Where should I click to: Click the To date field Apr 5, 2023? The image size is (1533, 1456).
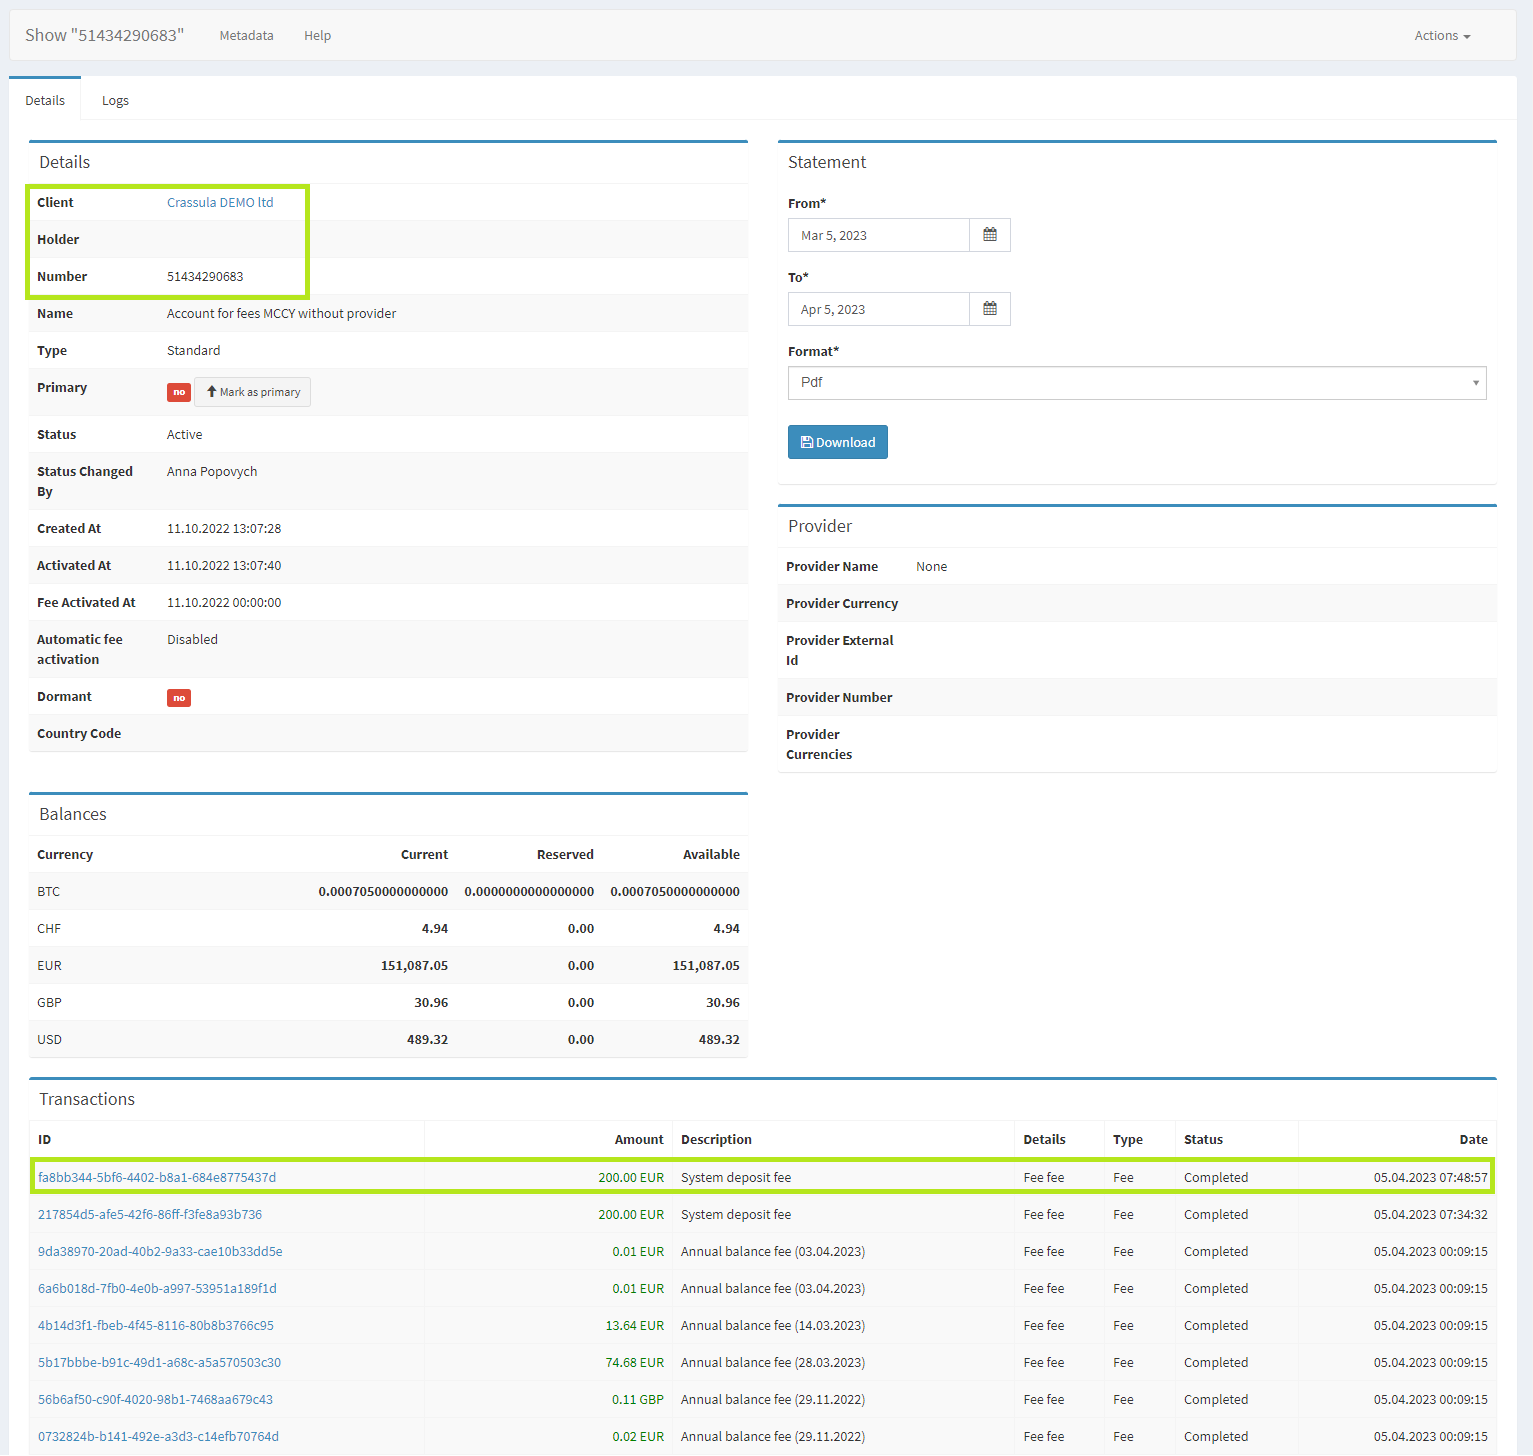[878, 309]
